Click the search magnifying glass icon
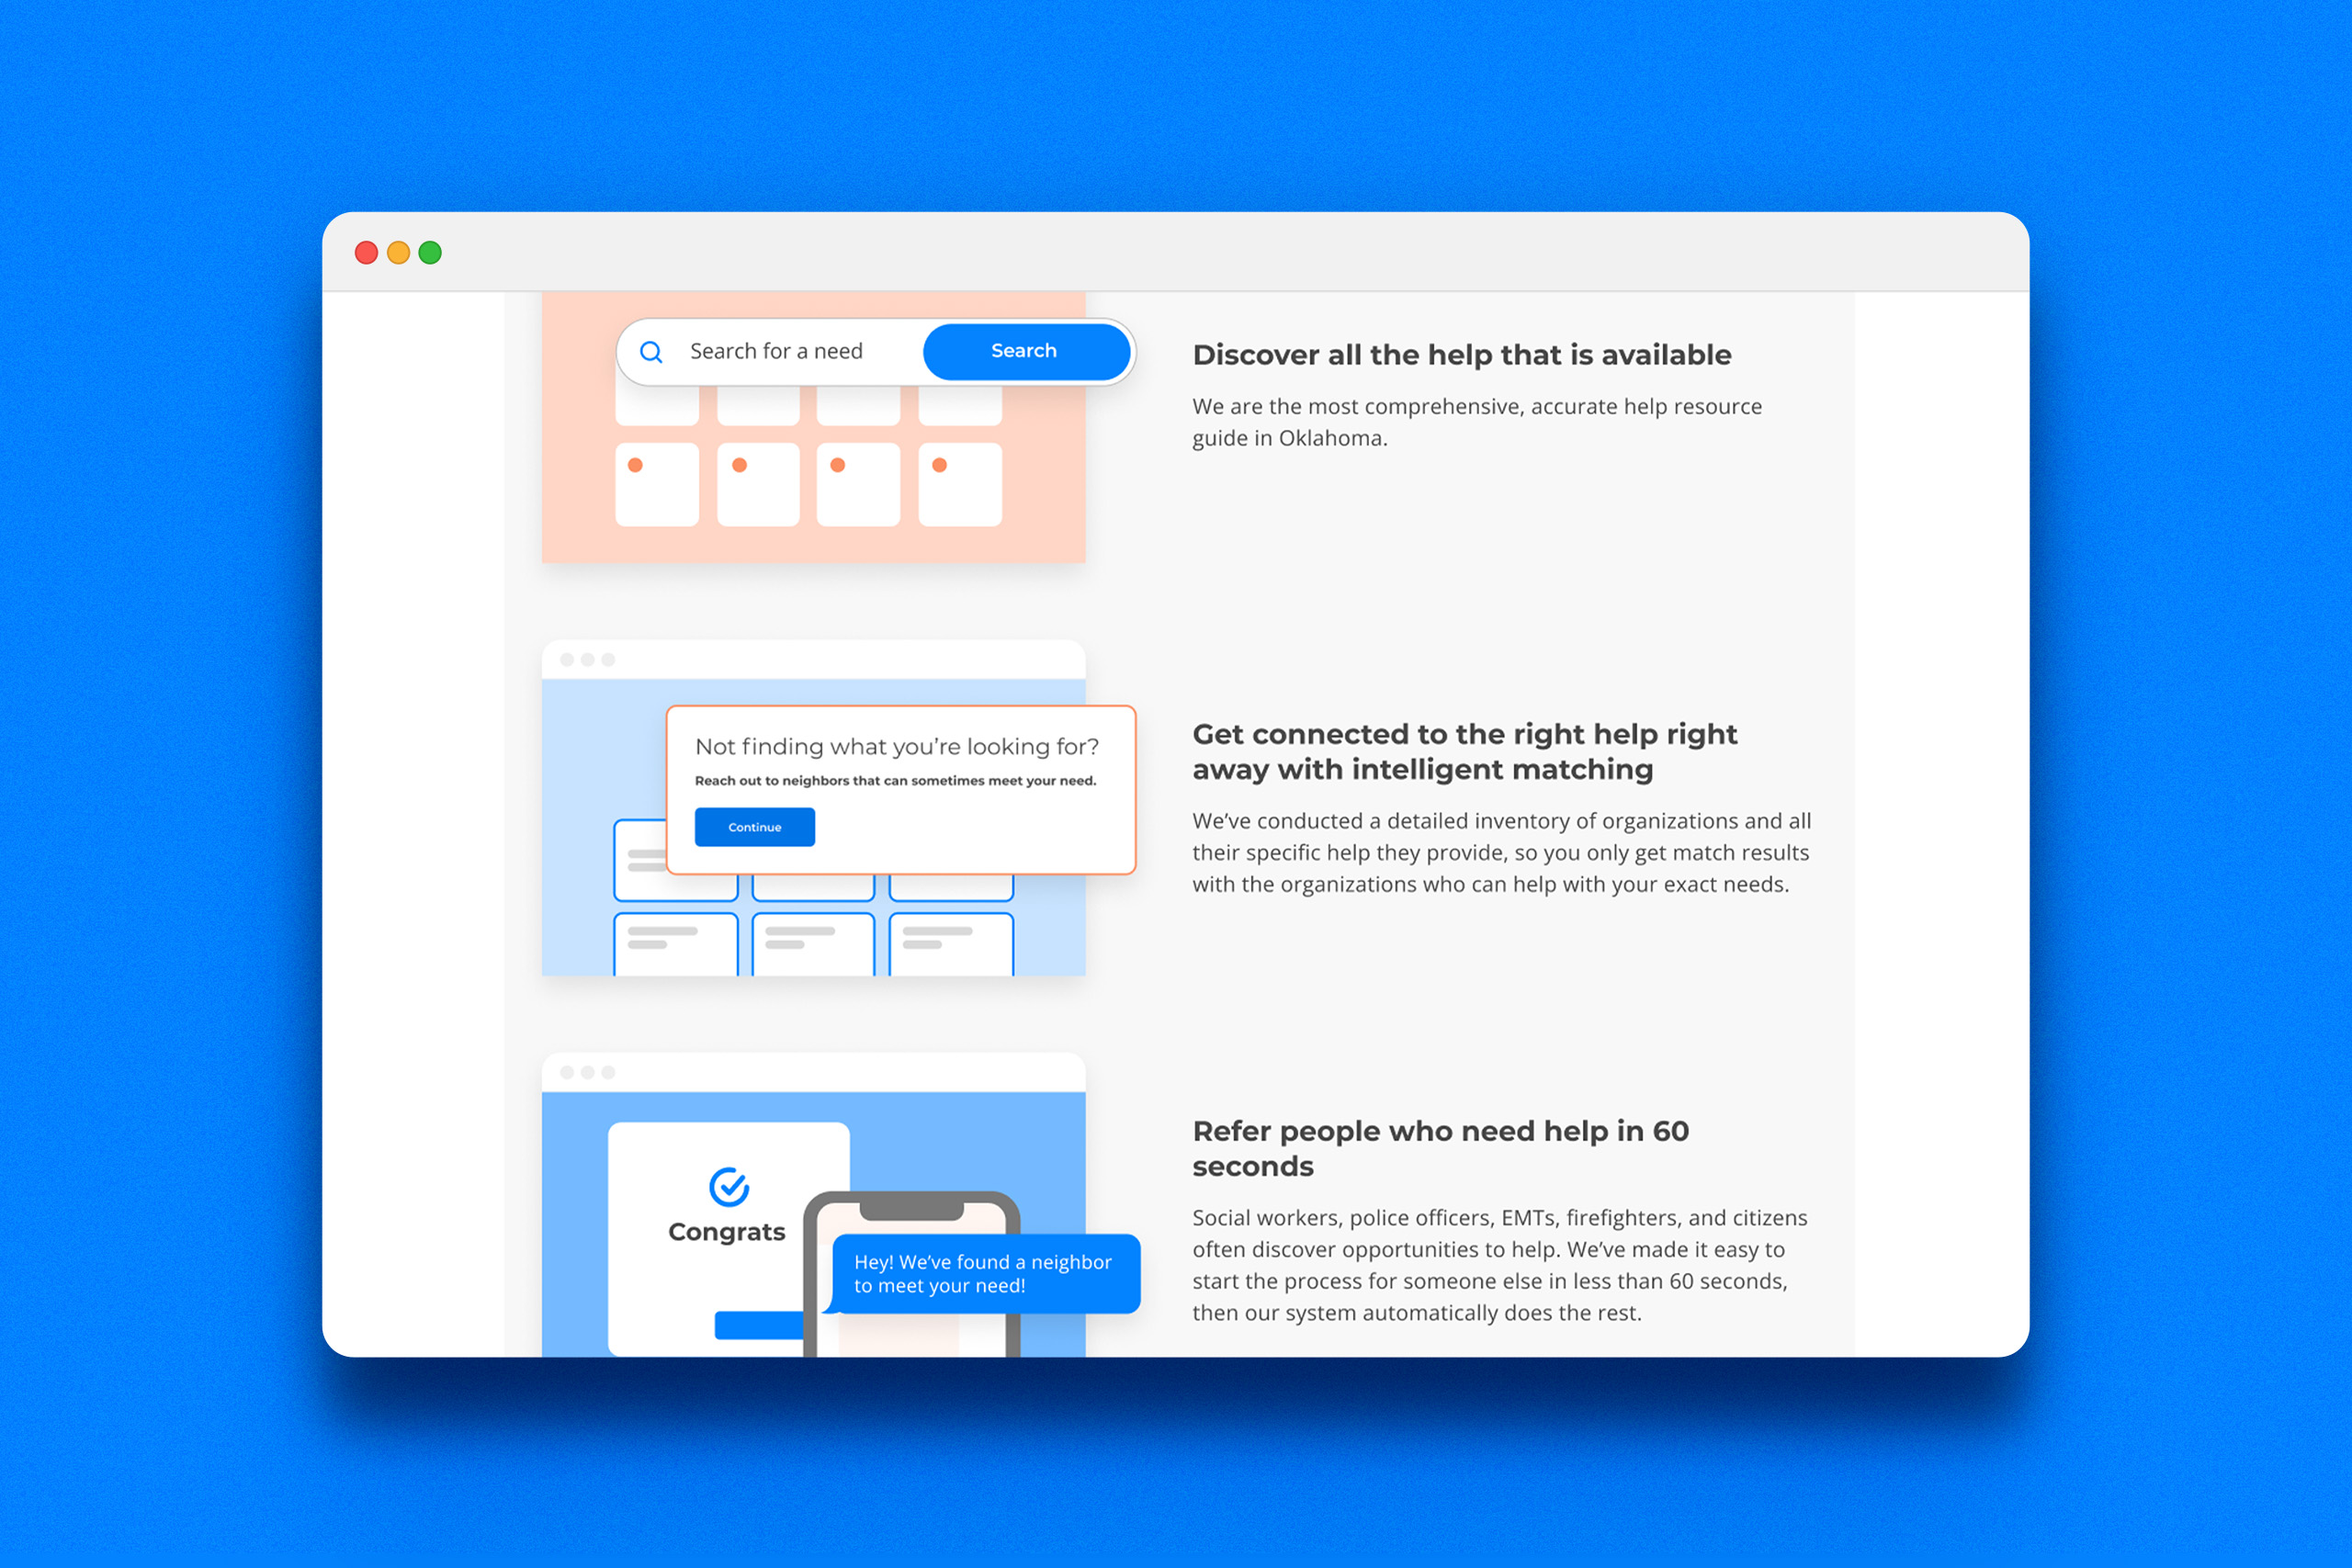Image resolution: width=2352 pixels, height=1568 pixels. click(x=650, y=348)
